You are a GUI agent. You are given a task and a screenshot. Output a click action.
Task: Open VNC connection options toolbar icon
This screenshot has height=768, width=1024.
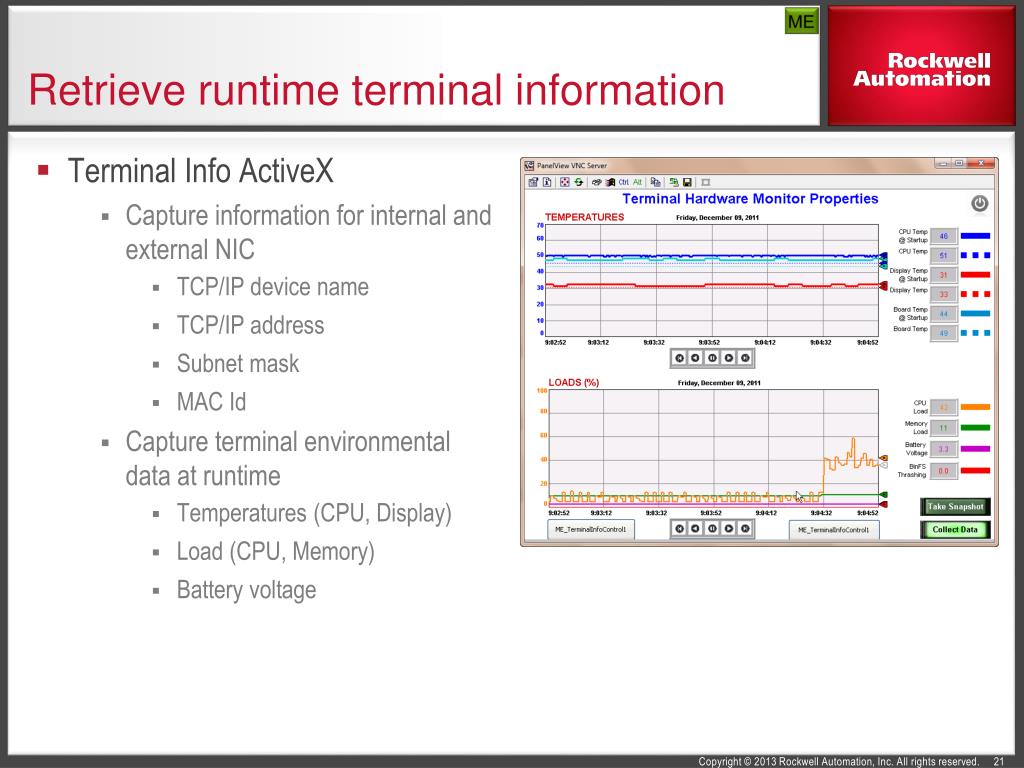pyautogui.click(x=534, y=182)
